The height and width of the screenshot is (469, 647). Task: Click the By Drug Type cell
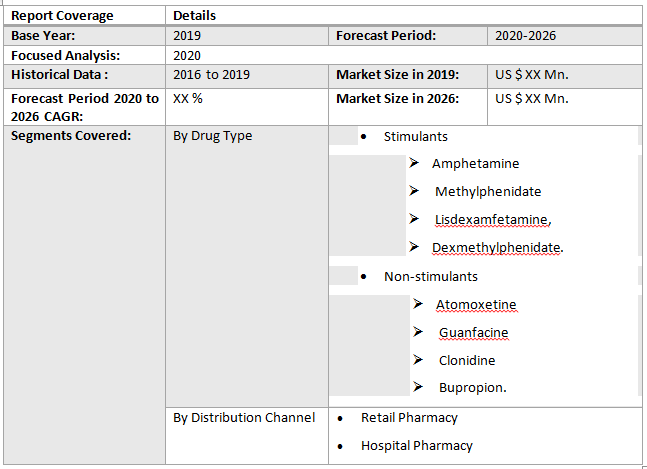coord(213,136)
